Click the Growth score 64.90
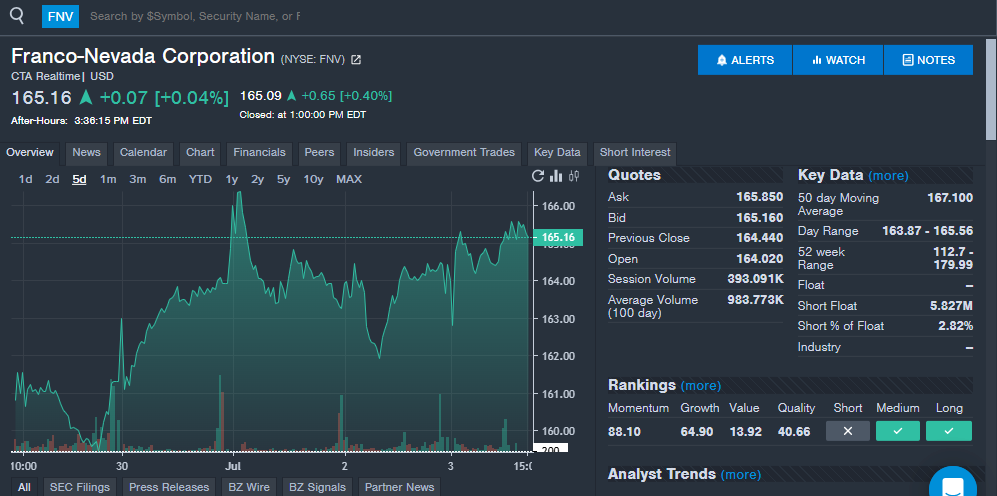Viewport: 997px width, 496px height. click(697, 432)
